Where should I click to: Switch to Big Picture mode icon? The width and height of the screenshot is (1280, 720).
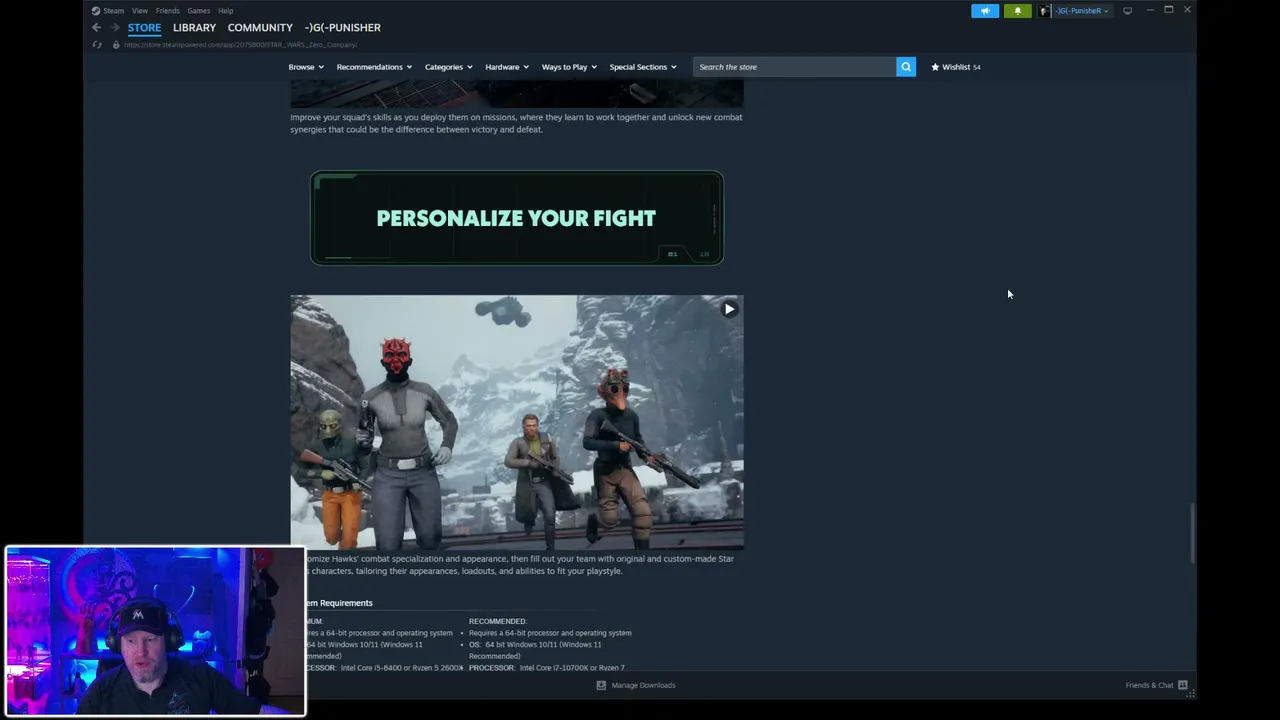click(x=1127, y=11)
